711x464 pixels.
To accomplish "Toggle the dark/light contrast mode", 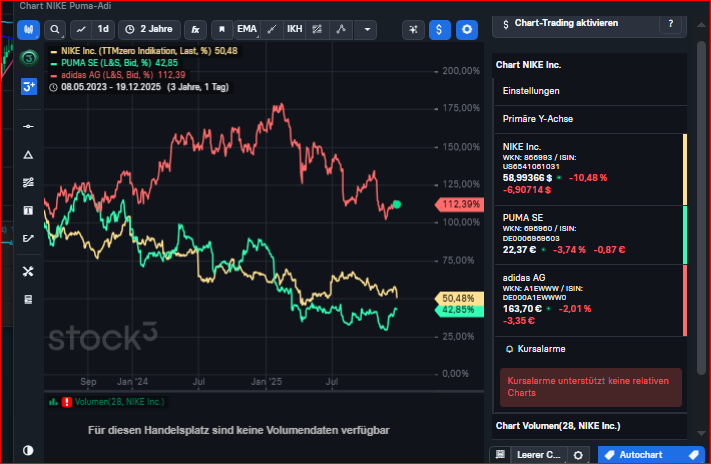I will coord(28,450).
